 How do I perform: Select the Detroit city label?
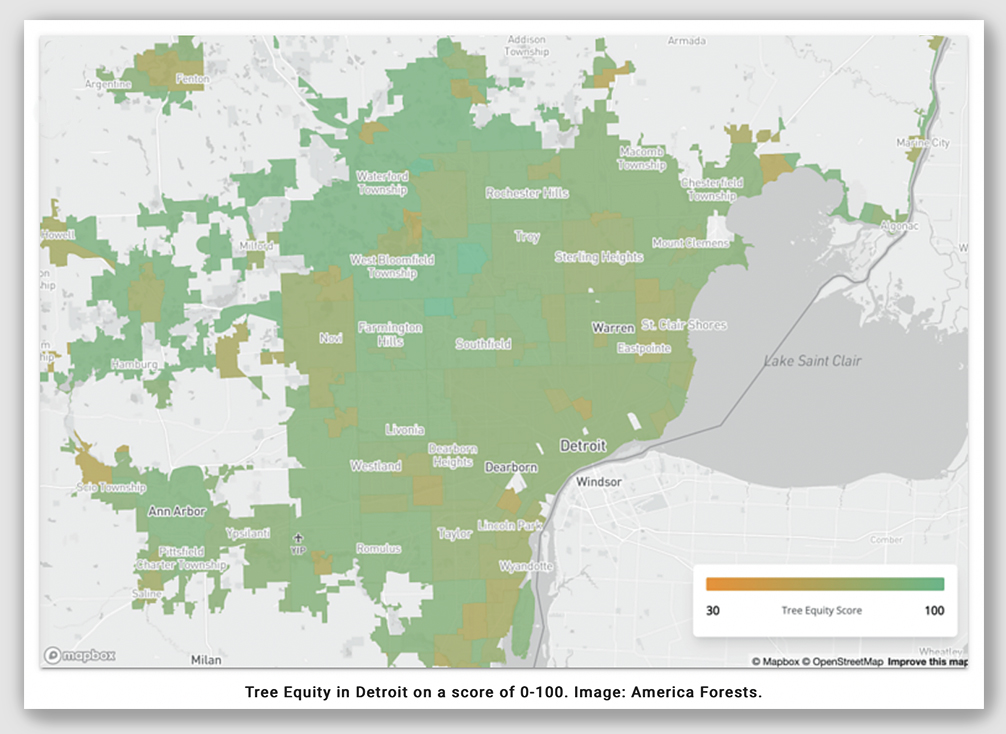pos(582,445)
